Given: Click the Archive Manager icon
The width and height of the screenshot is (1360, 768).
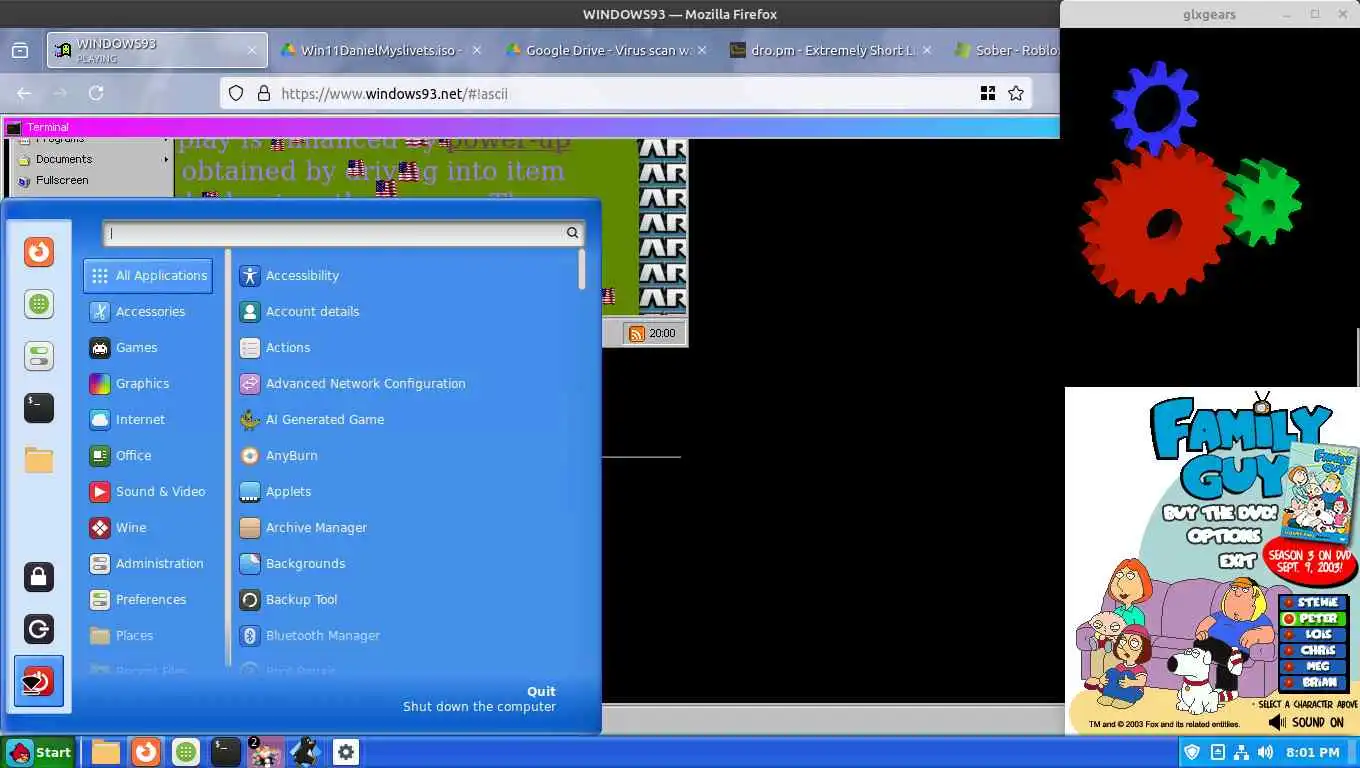Looking at the screenshot, I should (x=250, y=528).
